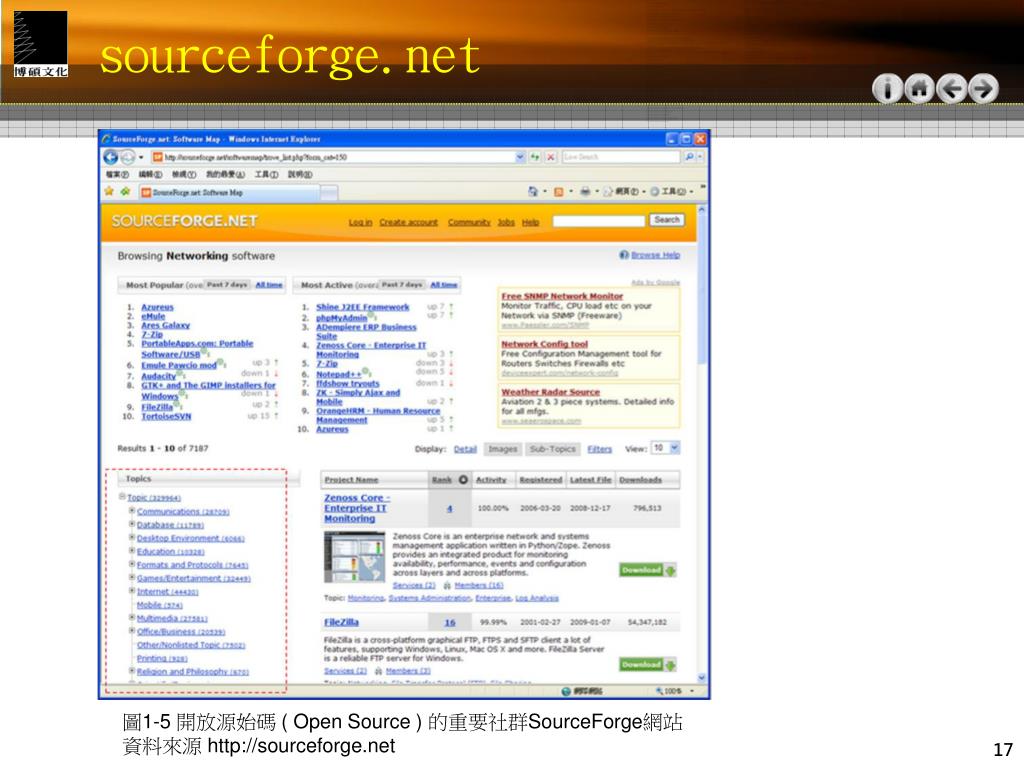Toggle the Images display option

[x=503, y=449]
